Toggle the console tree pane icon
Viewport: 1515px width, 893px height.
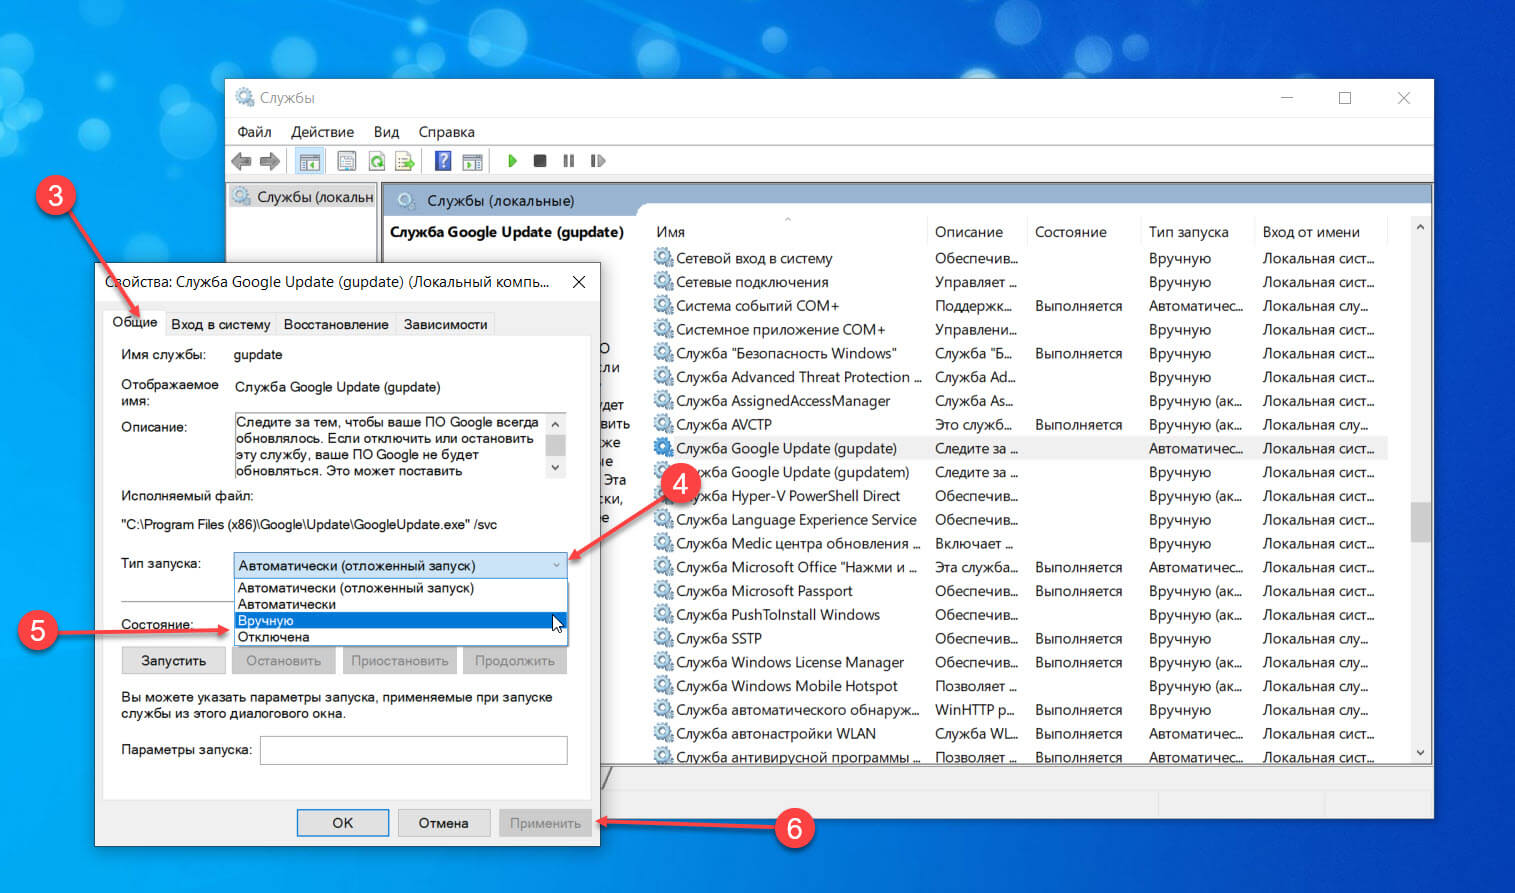tap(310, 161)
